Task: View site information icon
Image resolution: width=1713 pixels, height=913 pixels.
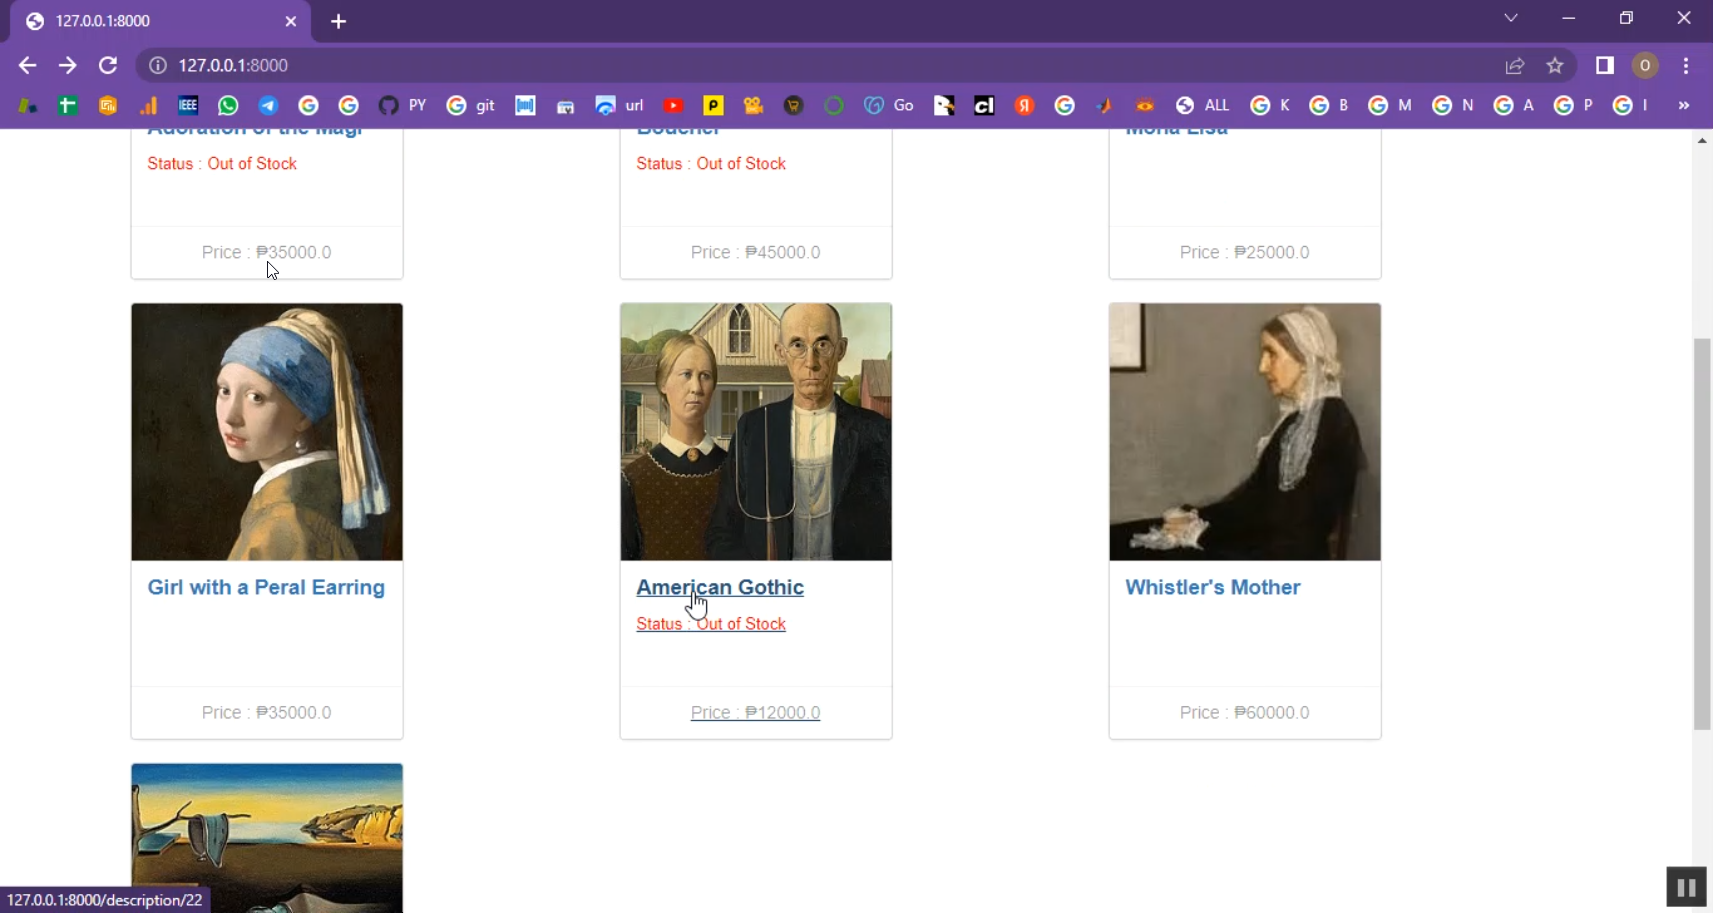Action: pyautogui.click(x=157, y=65)
